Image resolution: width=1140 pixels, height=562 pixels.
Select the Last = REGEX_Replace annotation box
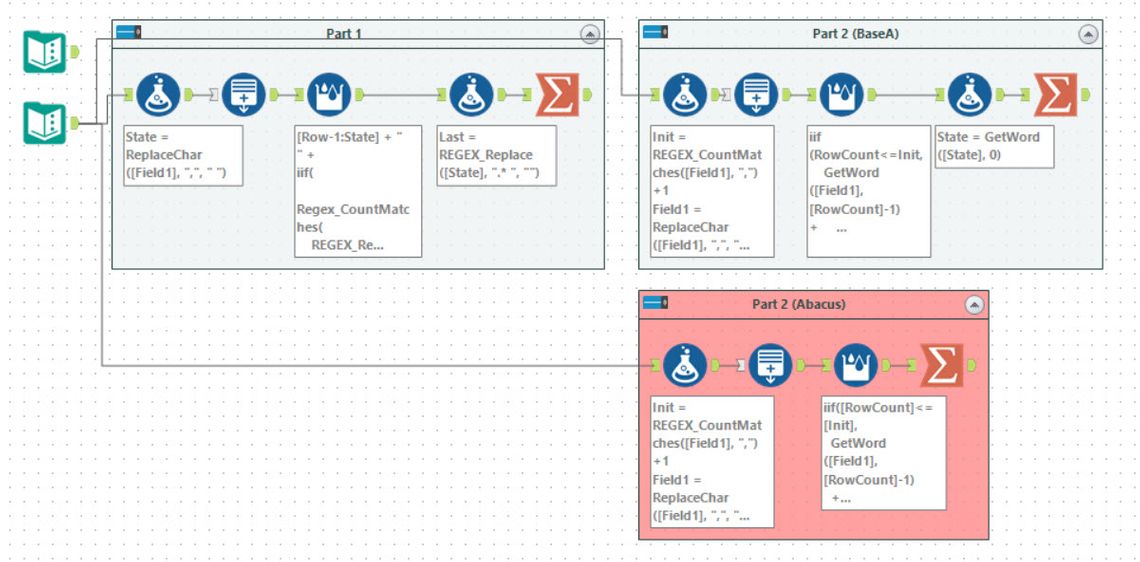coord(495,155)
